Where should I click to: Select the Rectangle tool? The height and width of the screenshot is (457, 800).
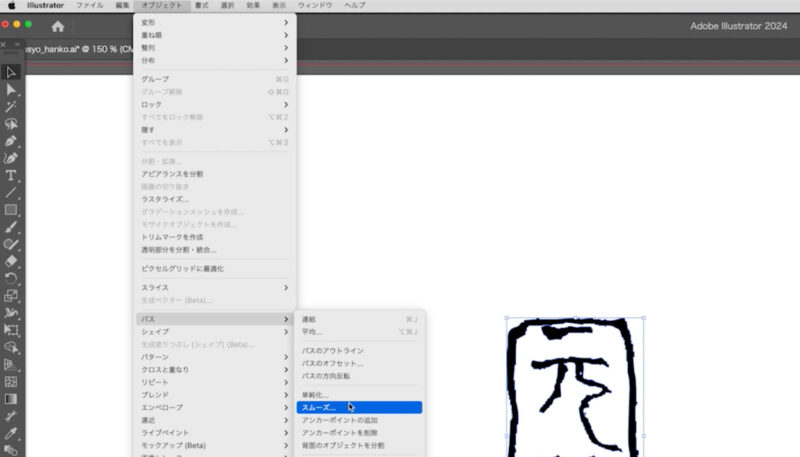click(11, 210)
